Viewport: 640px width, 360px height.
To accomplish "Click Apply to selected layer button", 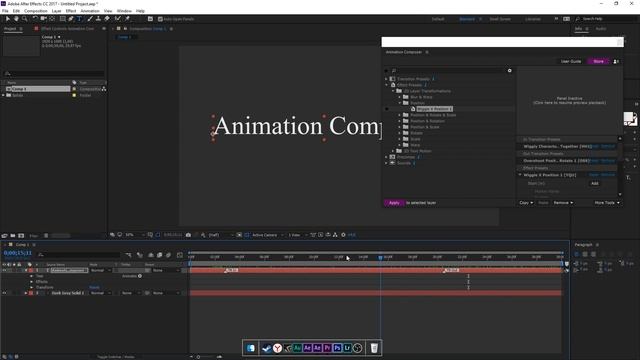I will click(x=394, y=203).
